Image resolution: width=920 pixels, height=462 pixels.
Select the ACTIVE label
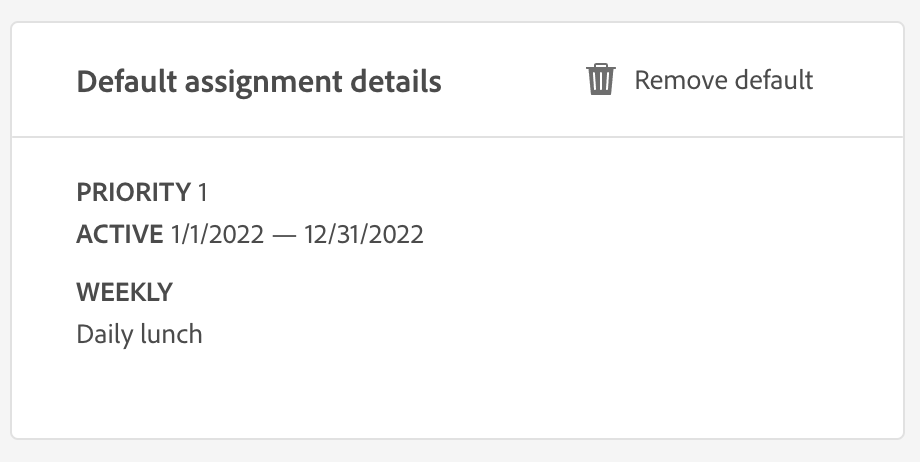click(119, 235)
